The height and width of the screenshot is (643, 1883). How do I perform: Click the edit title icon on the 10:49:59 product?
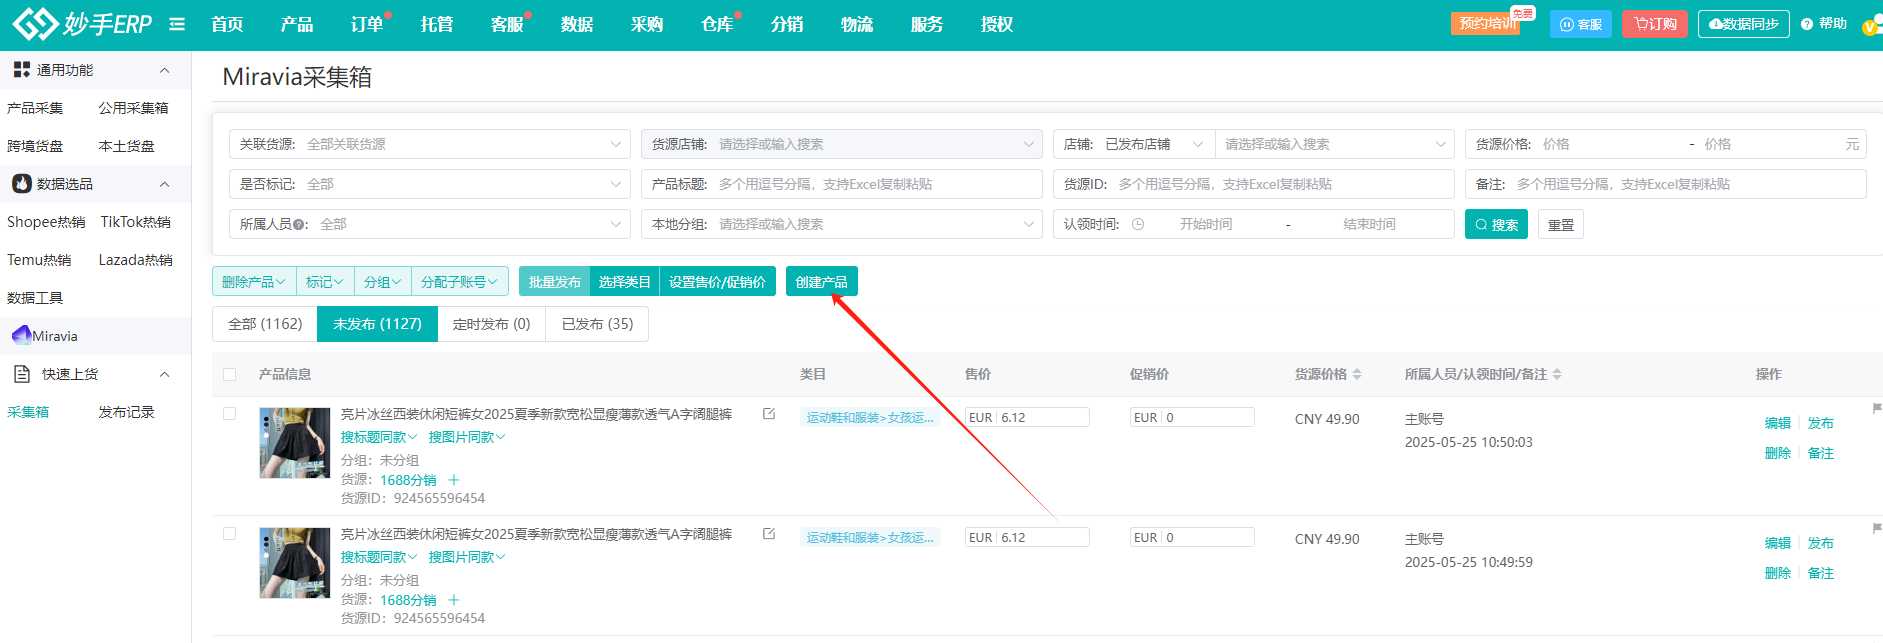coord(769,533)
